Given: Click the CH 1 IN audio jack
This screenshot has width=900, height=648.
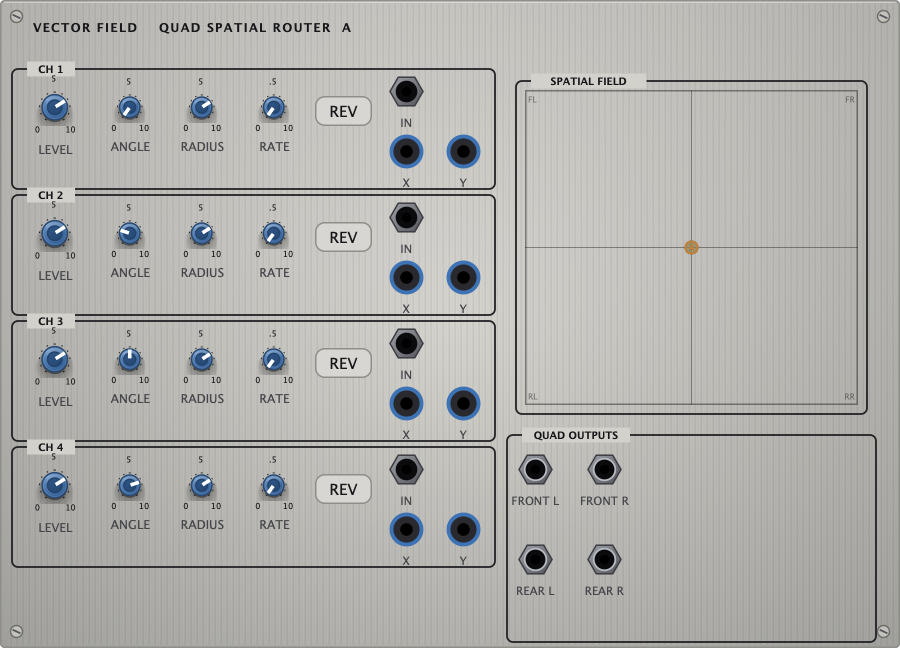Looking at the screenshot, I should (x=406, y=92).
